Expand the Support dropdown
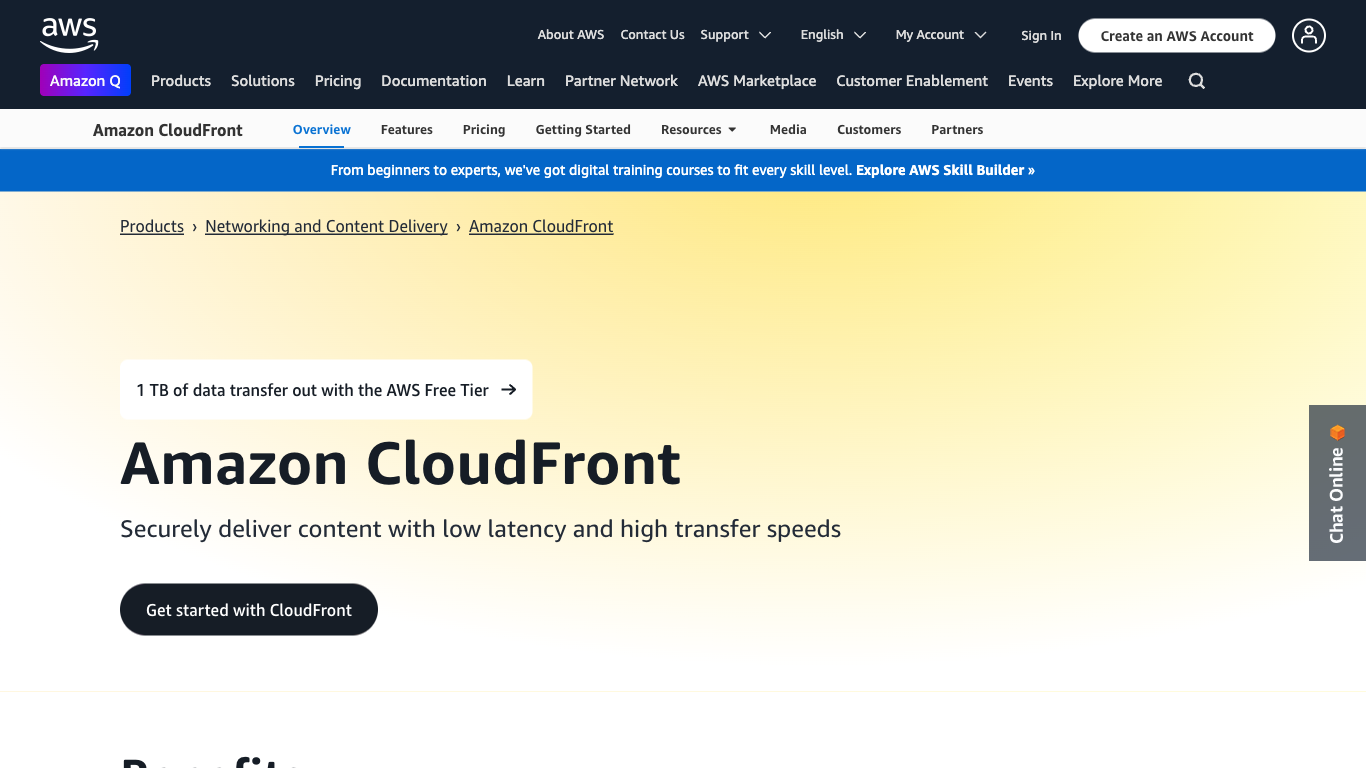 736,35
